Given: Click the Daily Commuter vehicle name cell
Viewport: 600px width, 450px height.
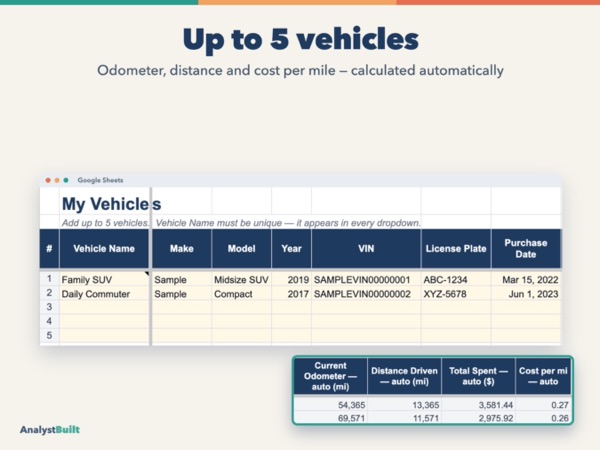Looking at the screenshot, I should [x=104, y=294].
